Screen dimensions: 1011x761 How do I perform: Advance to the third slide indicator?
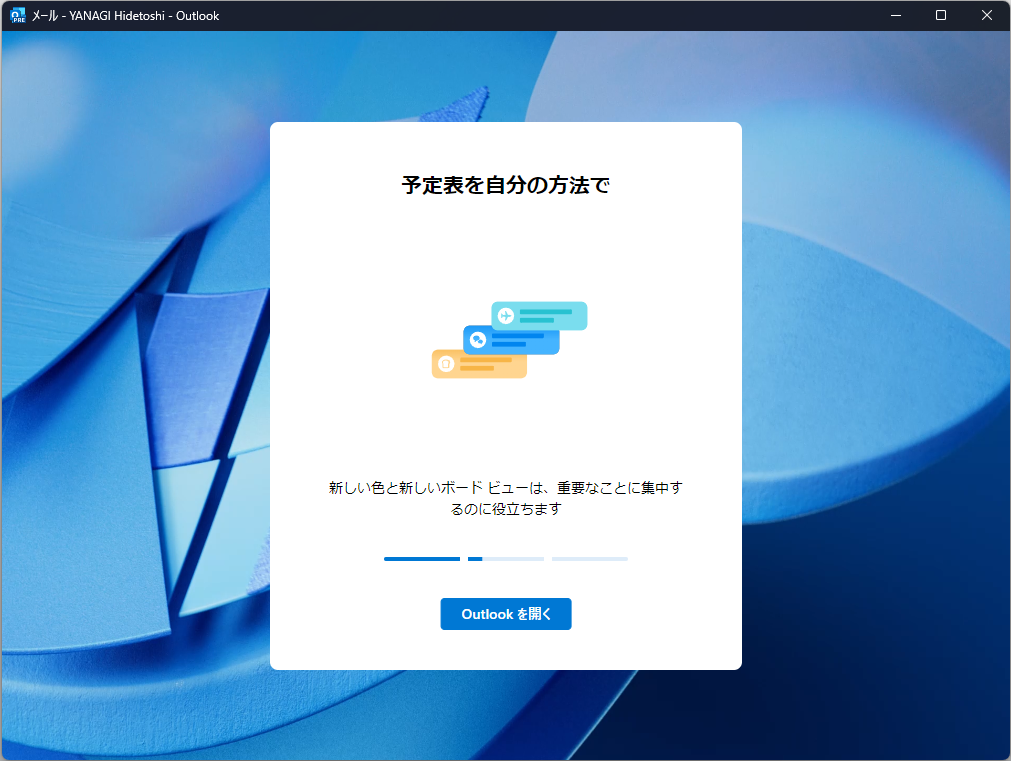(x=589, y=558)
